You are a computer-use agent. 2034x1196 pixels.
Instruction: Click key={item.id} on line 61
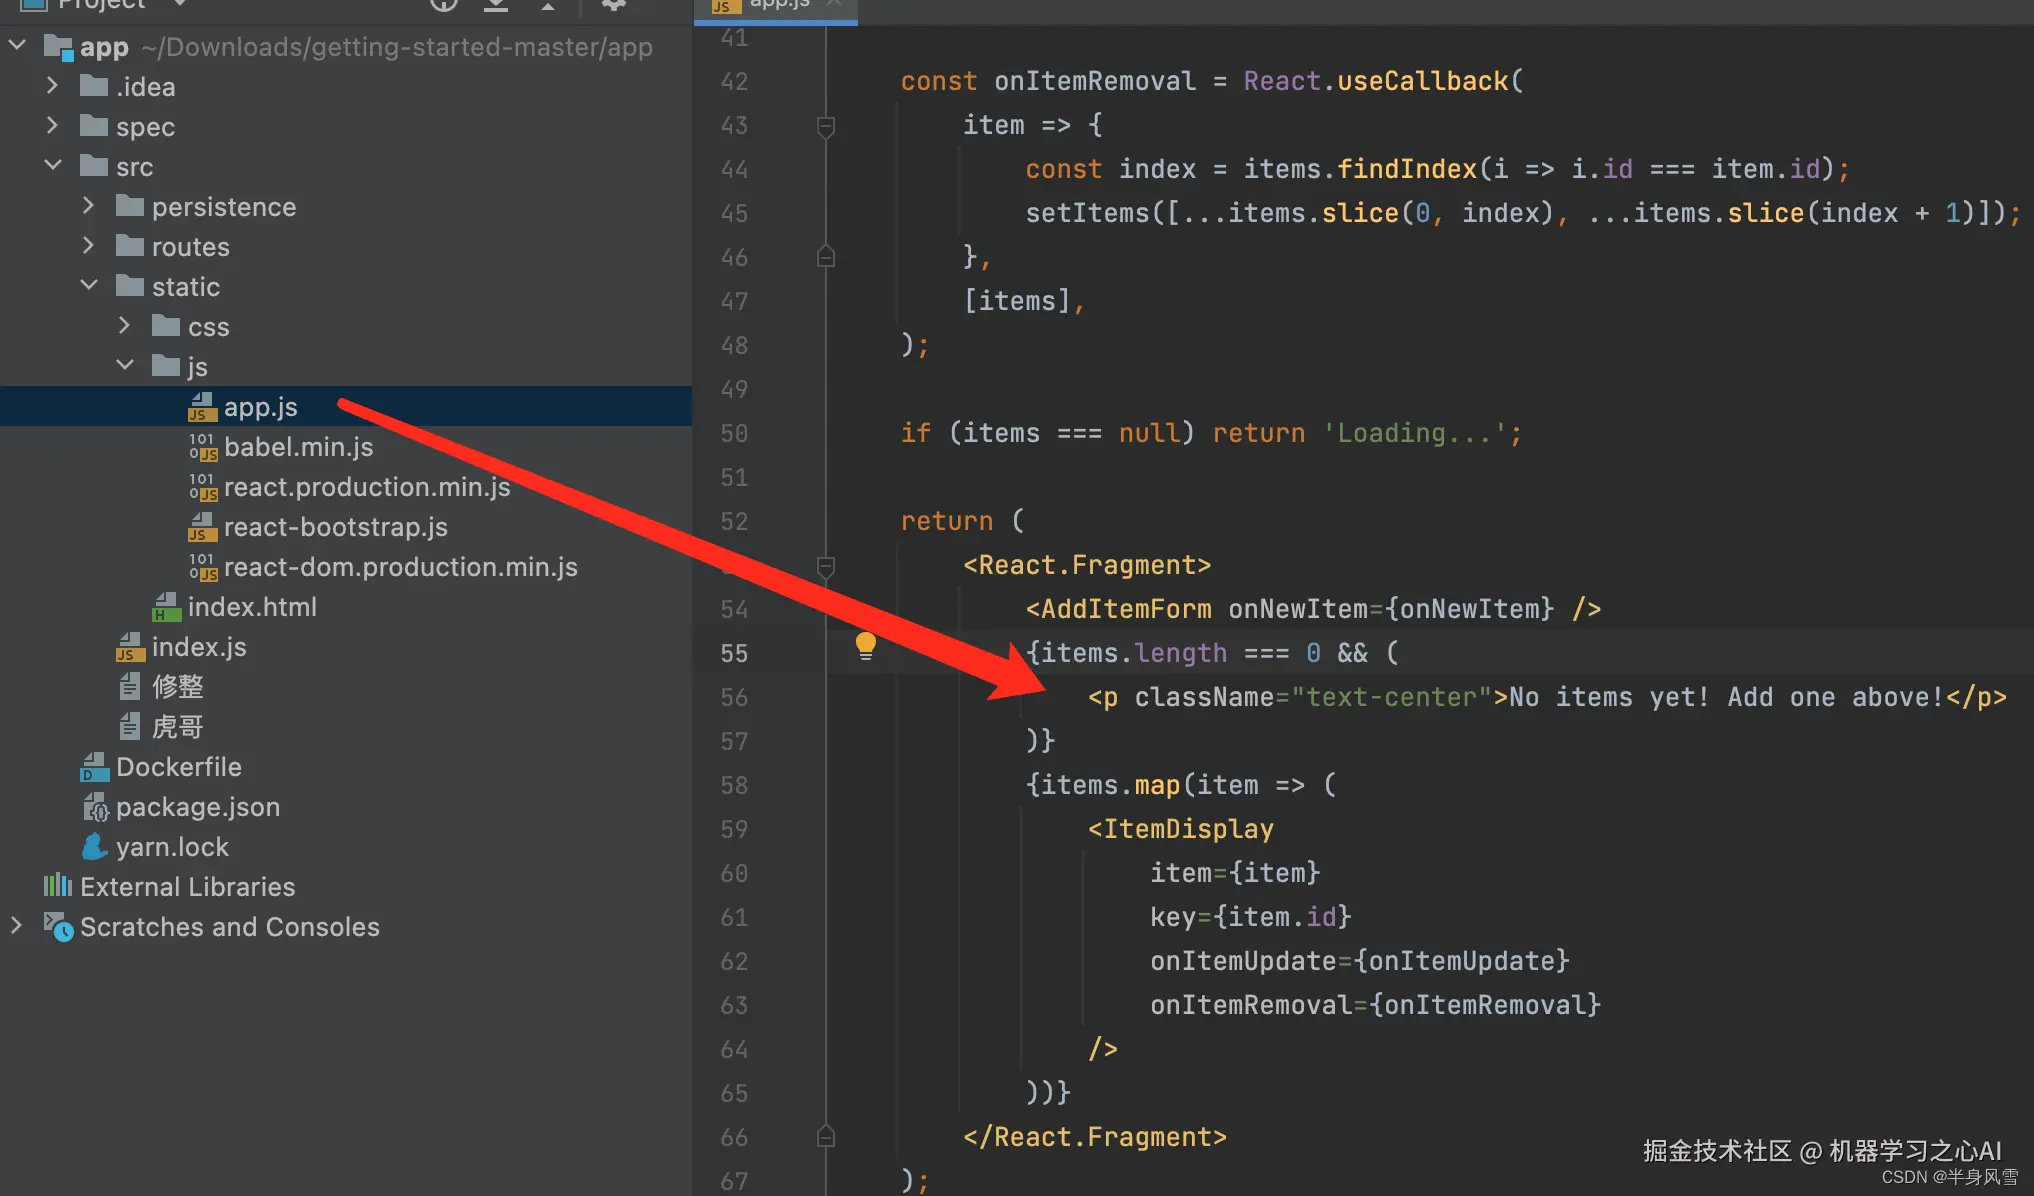click(x=1251, y=918)
